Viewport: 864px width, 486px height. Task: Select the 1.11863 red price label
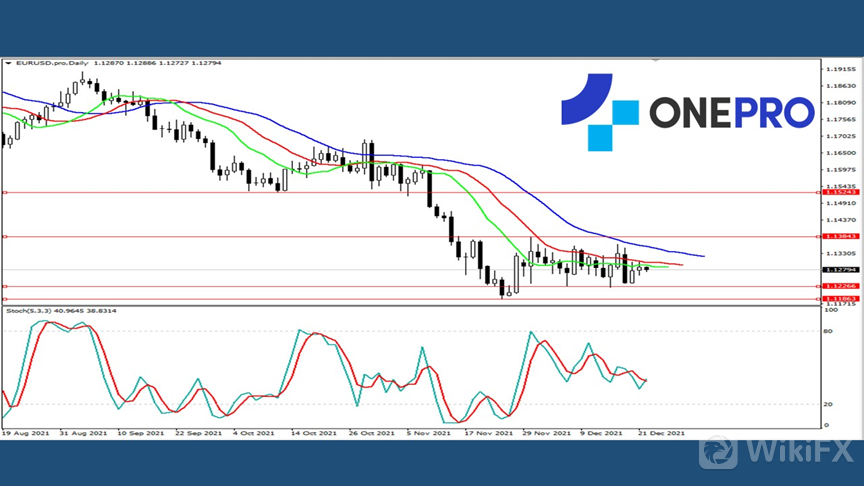(x=838, y=299)
